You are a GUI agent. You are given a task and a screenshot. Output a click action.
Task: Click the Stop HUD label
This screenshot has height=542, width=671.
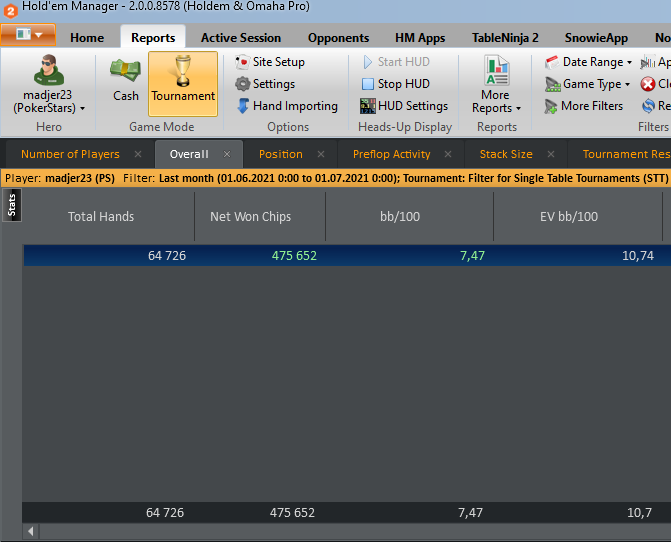pyautogui.click(x=404, y=84)
